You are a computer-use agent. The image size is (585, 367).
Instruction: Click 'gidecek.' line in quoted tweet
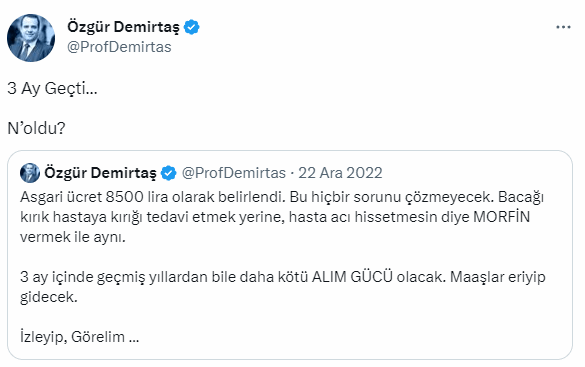[49, 297]
